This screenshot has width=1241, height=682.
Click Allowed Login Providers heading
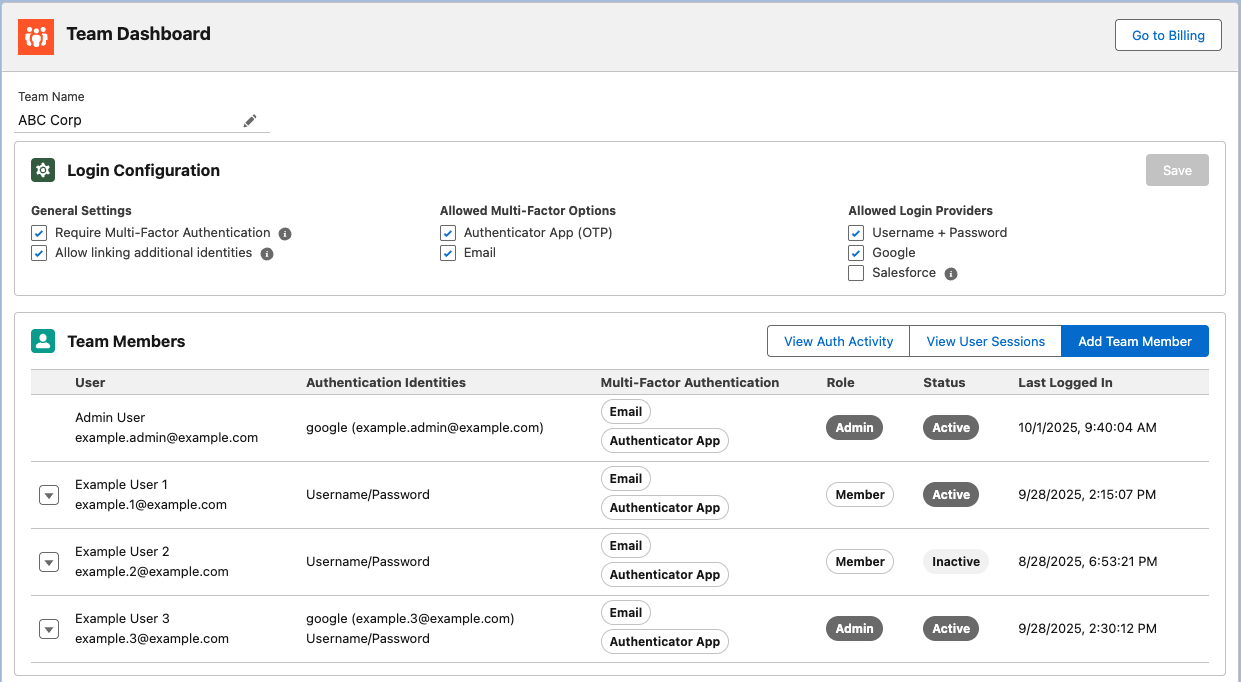[920, 211]
